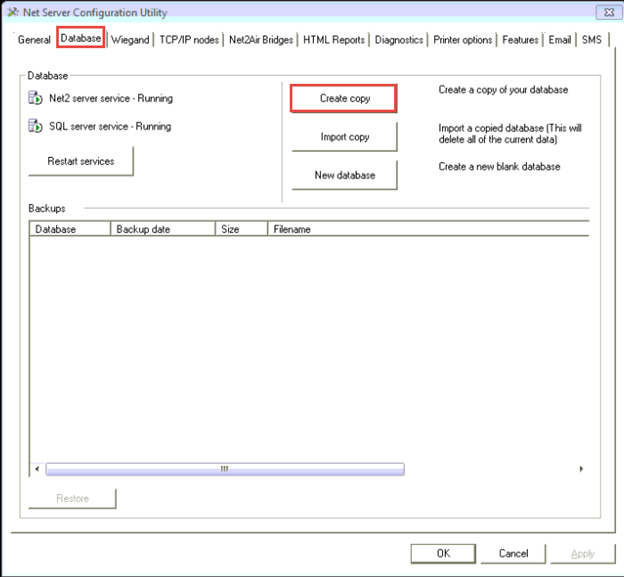Screen dimensions: 624x577
Task: Click 'Net2 server service - Running' text
Action: [x=111, y=98]
